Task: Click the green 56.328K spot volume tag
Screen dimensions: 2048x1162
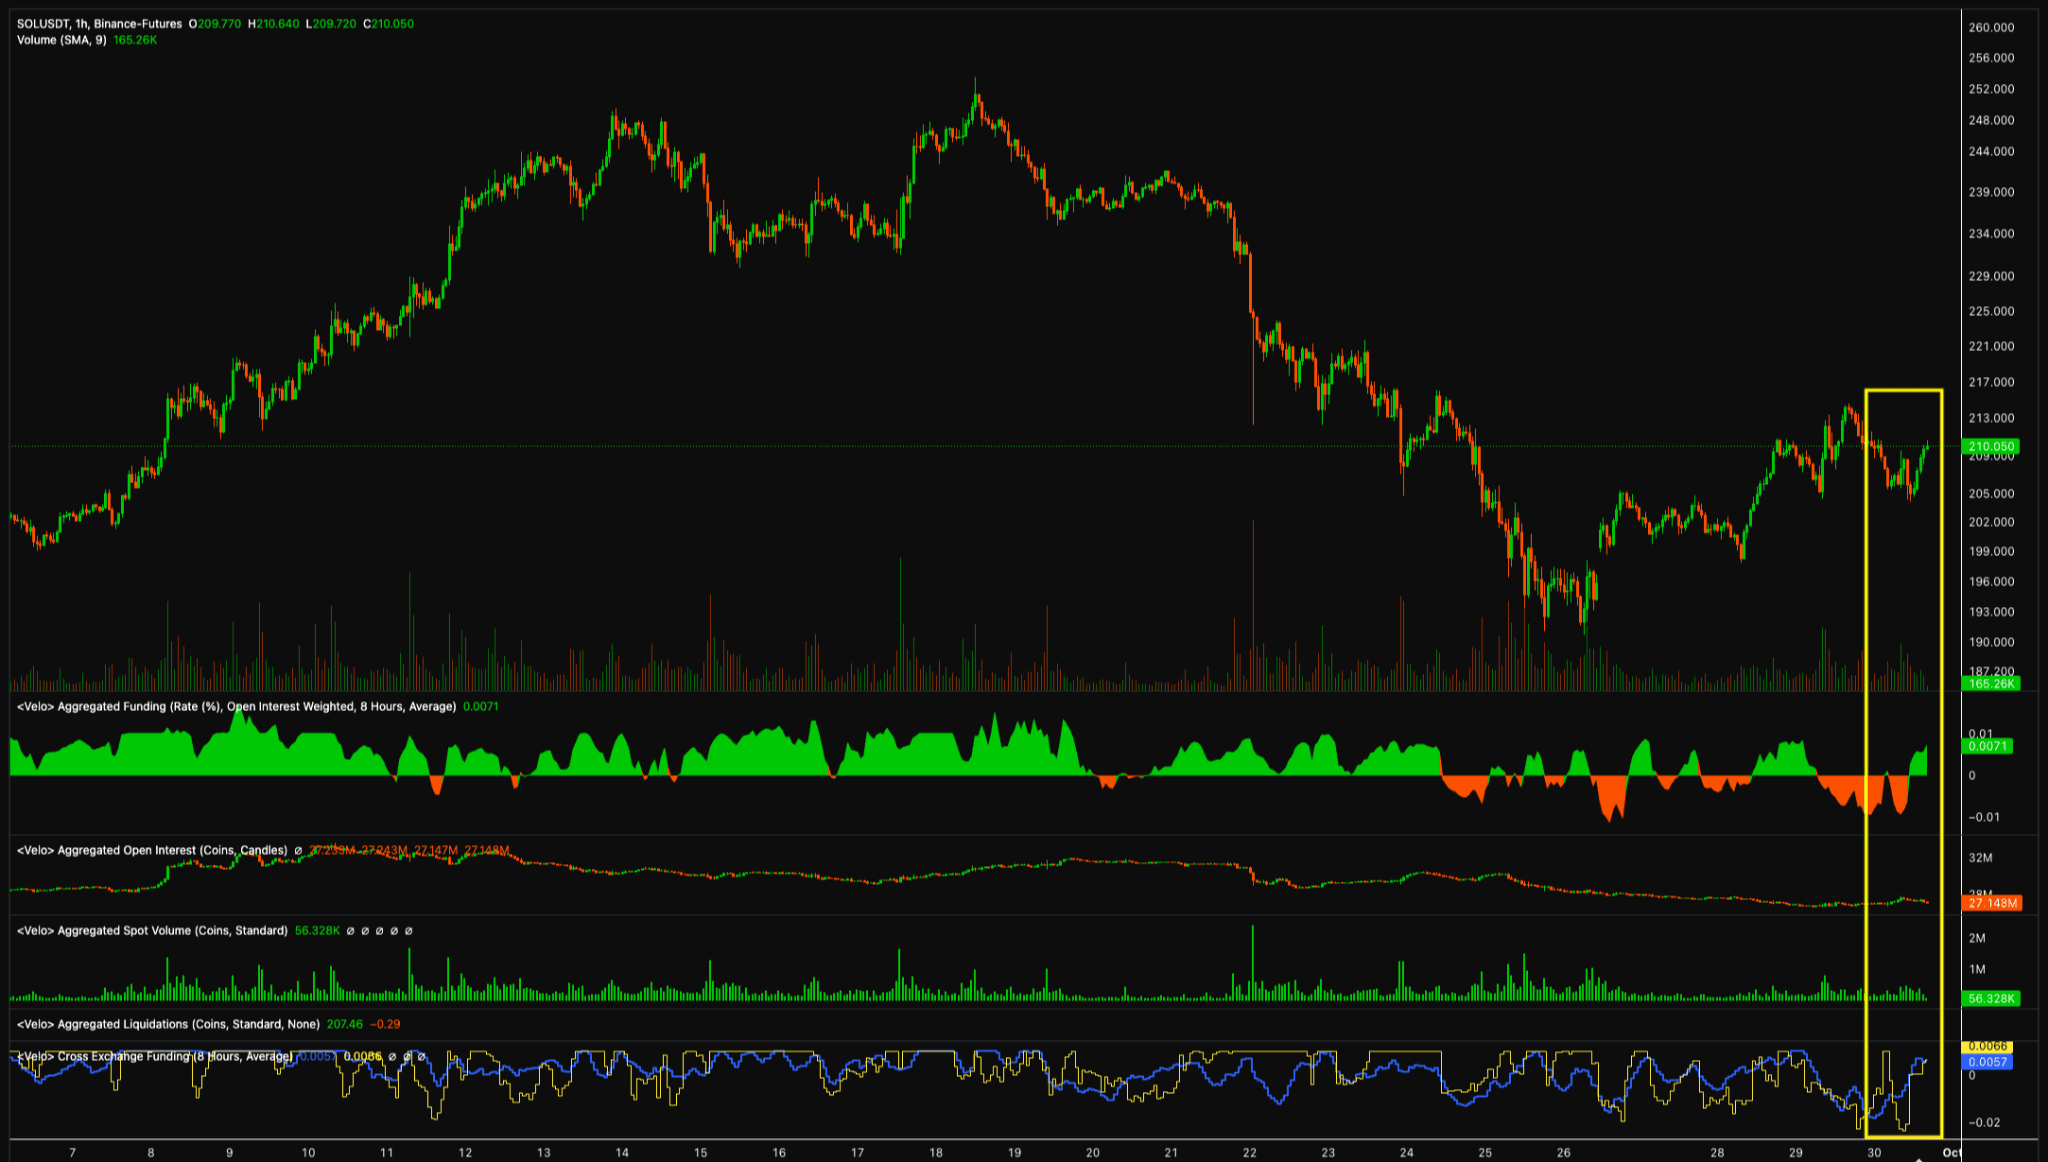Action: (x=1990, y=999)
